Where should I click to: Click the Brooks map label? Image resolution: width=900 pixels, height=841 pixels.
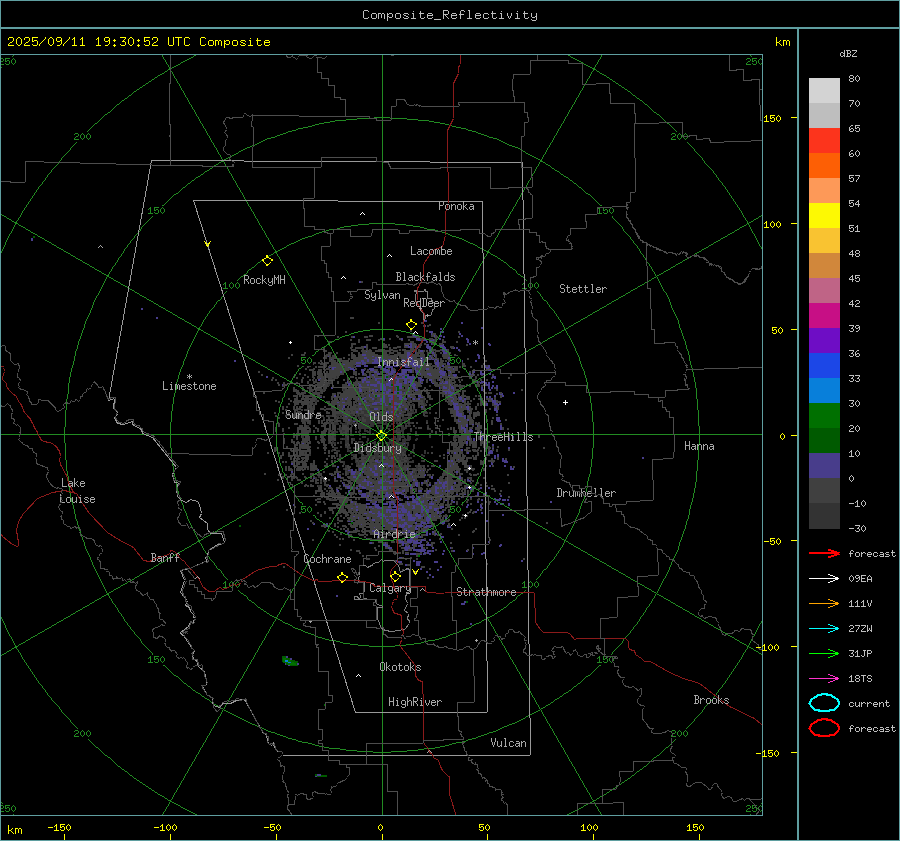coord(711,700)
